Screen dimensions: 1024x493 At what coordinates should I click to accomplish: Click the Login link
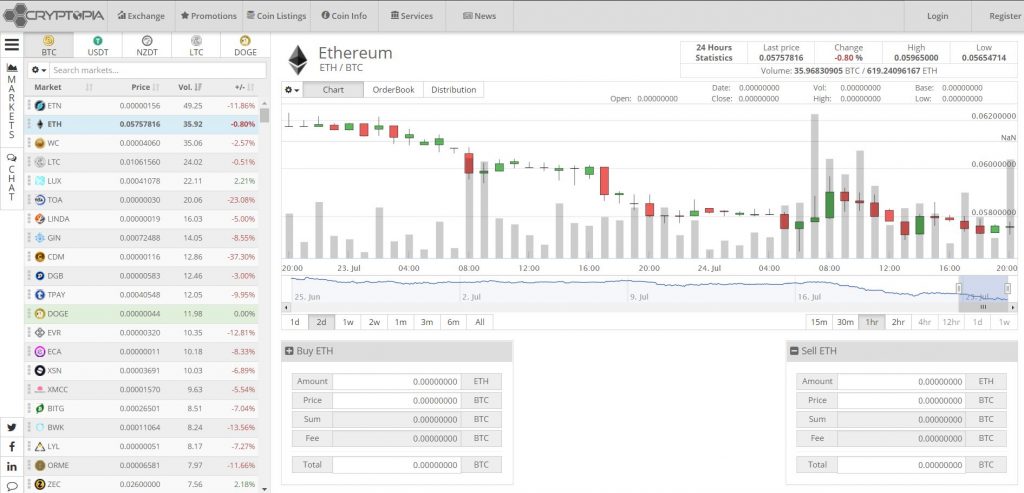(x=938, y=16)
